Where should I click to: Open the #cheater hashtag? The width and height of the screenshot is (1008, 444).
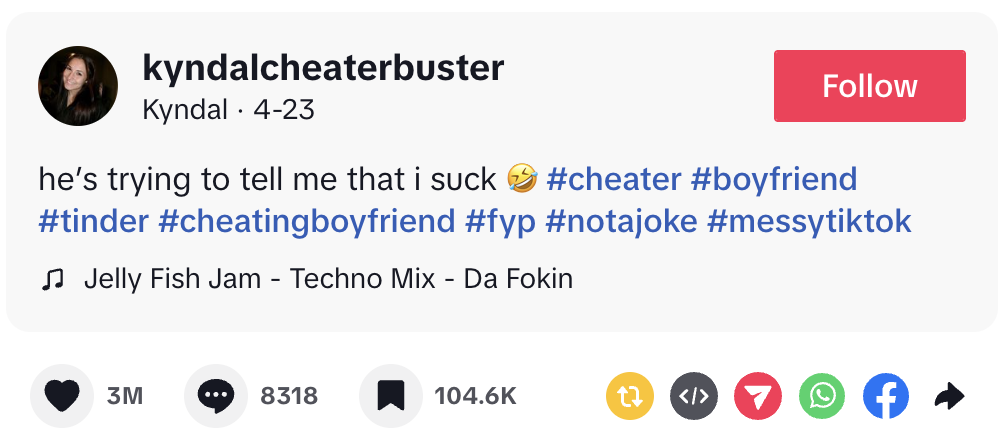(x=614, y=179)
